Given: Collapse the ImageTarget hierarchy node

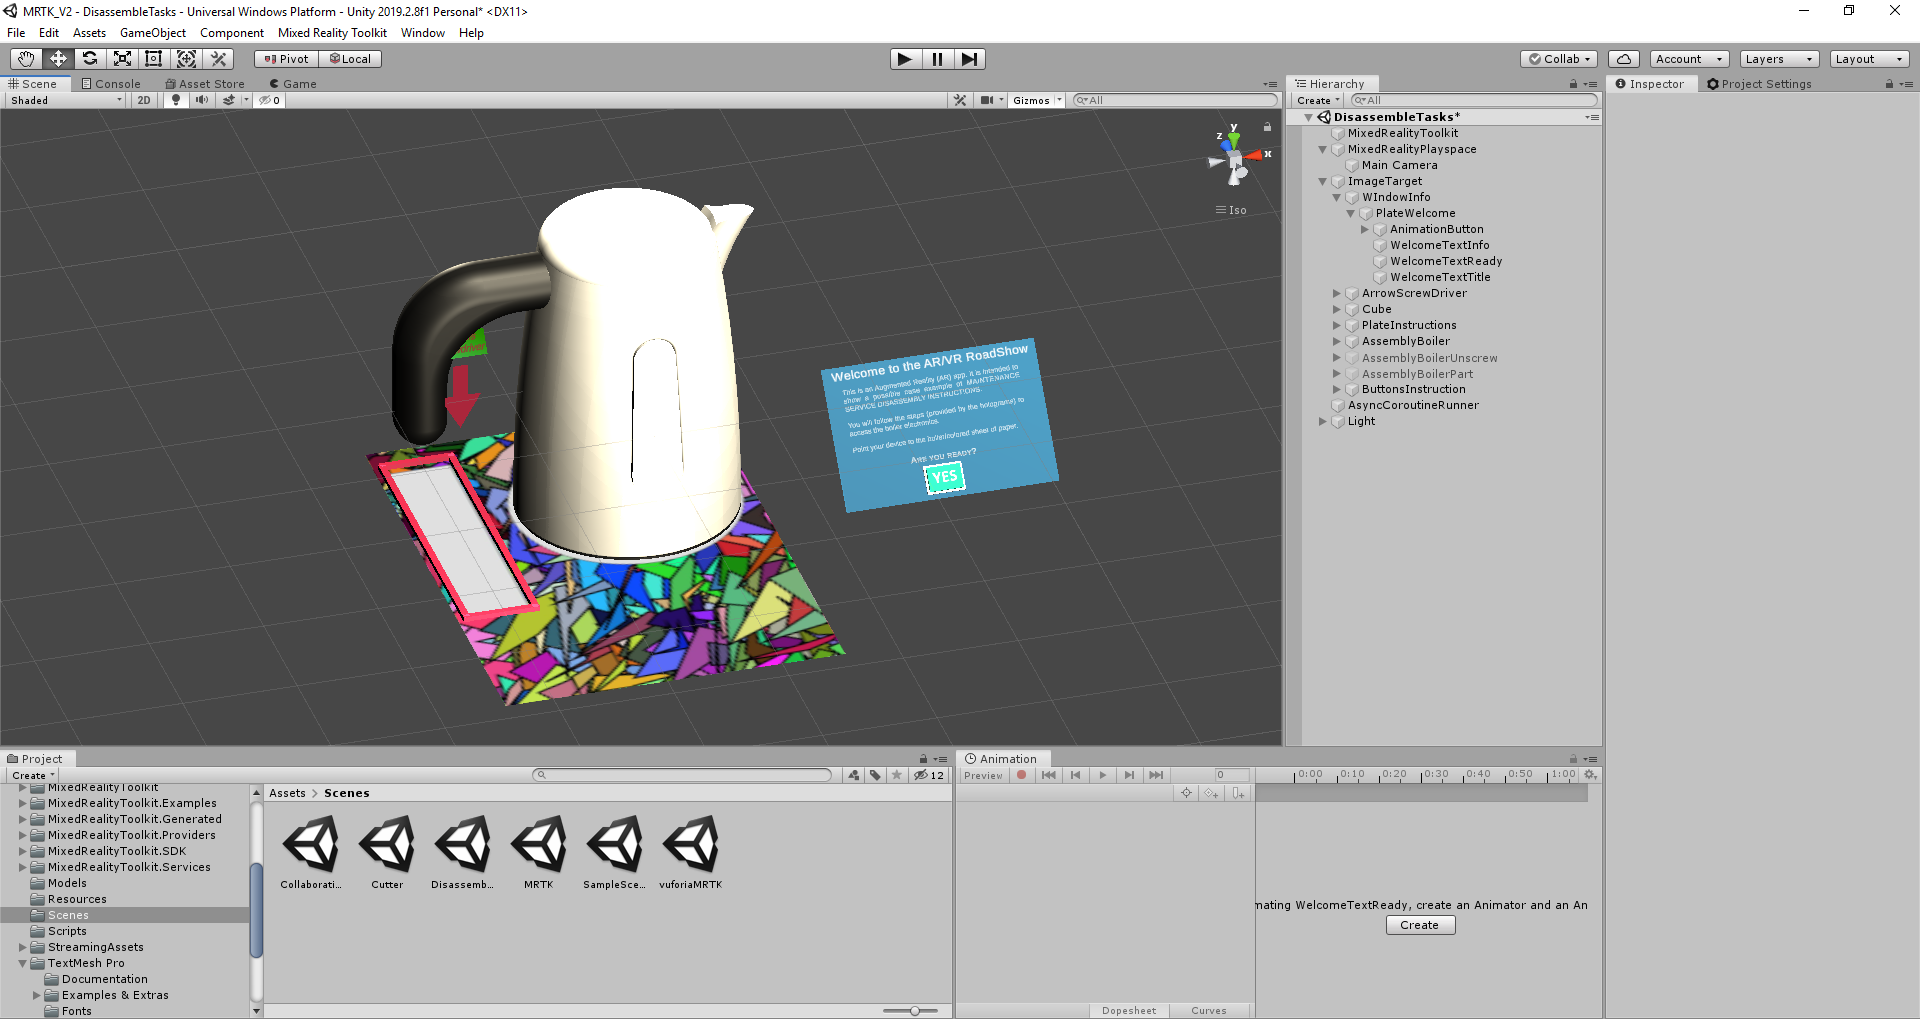Looking at the screenshot, I should pyautogui.click(x=1322, y=182).
